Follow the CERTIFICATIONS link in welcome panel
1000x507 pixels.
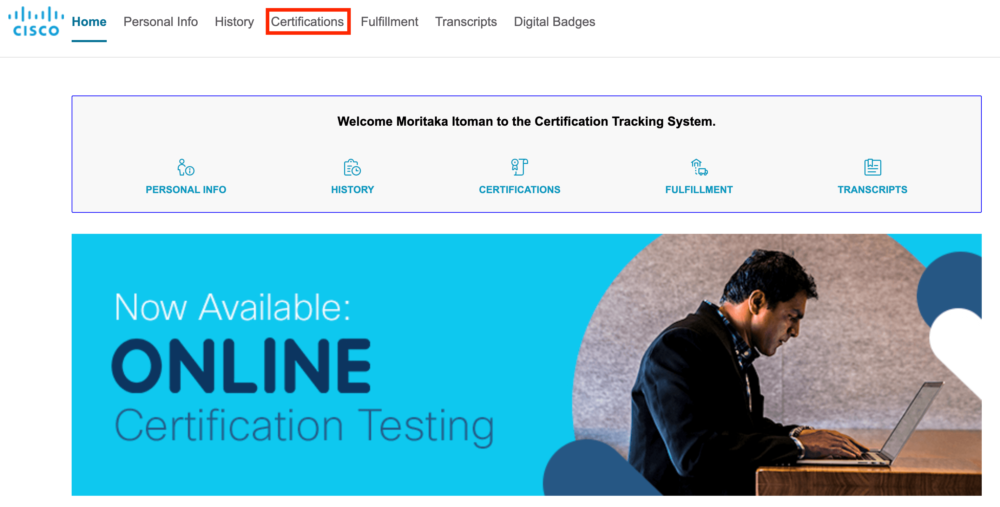tap(520, 189)
